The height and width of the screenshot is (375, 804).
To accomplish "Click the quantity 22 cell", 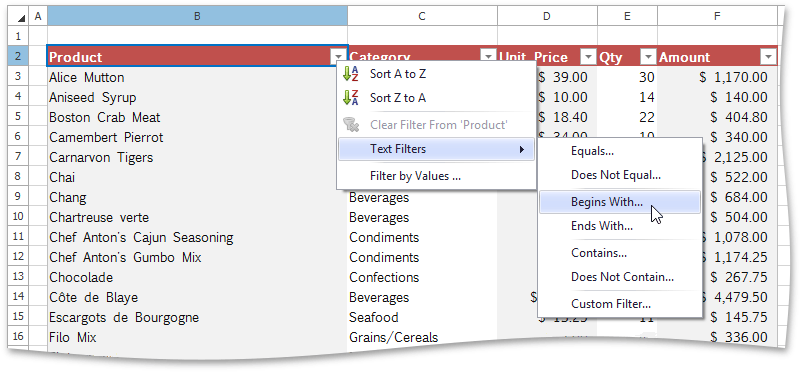I will click(x=627, y=117).
